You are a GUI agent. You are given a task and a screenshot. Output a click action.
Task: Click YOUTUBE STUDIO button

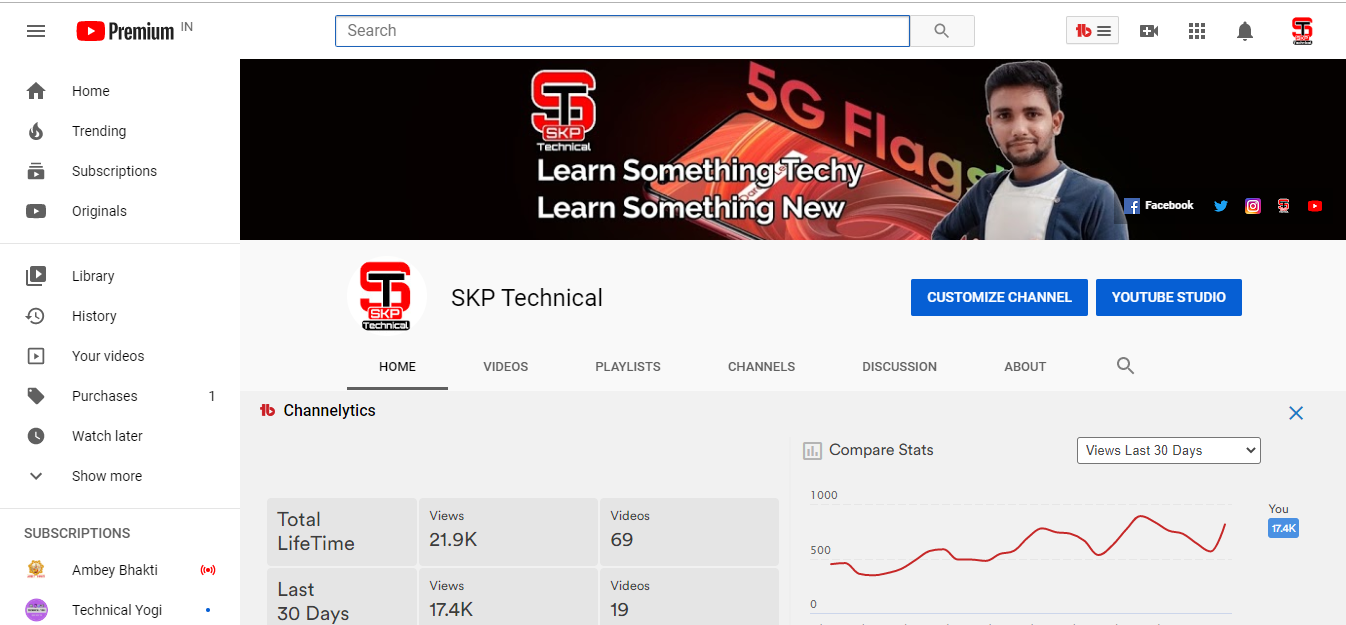click(1169, 298)
